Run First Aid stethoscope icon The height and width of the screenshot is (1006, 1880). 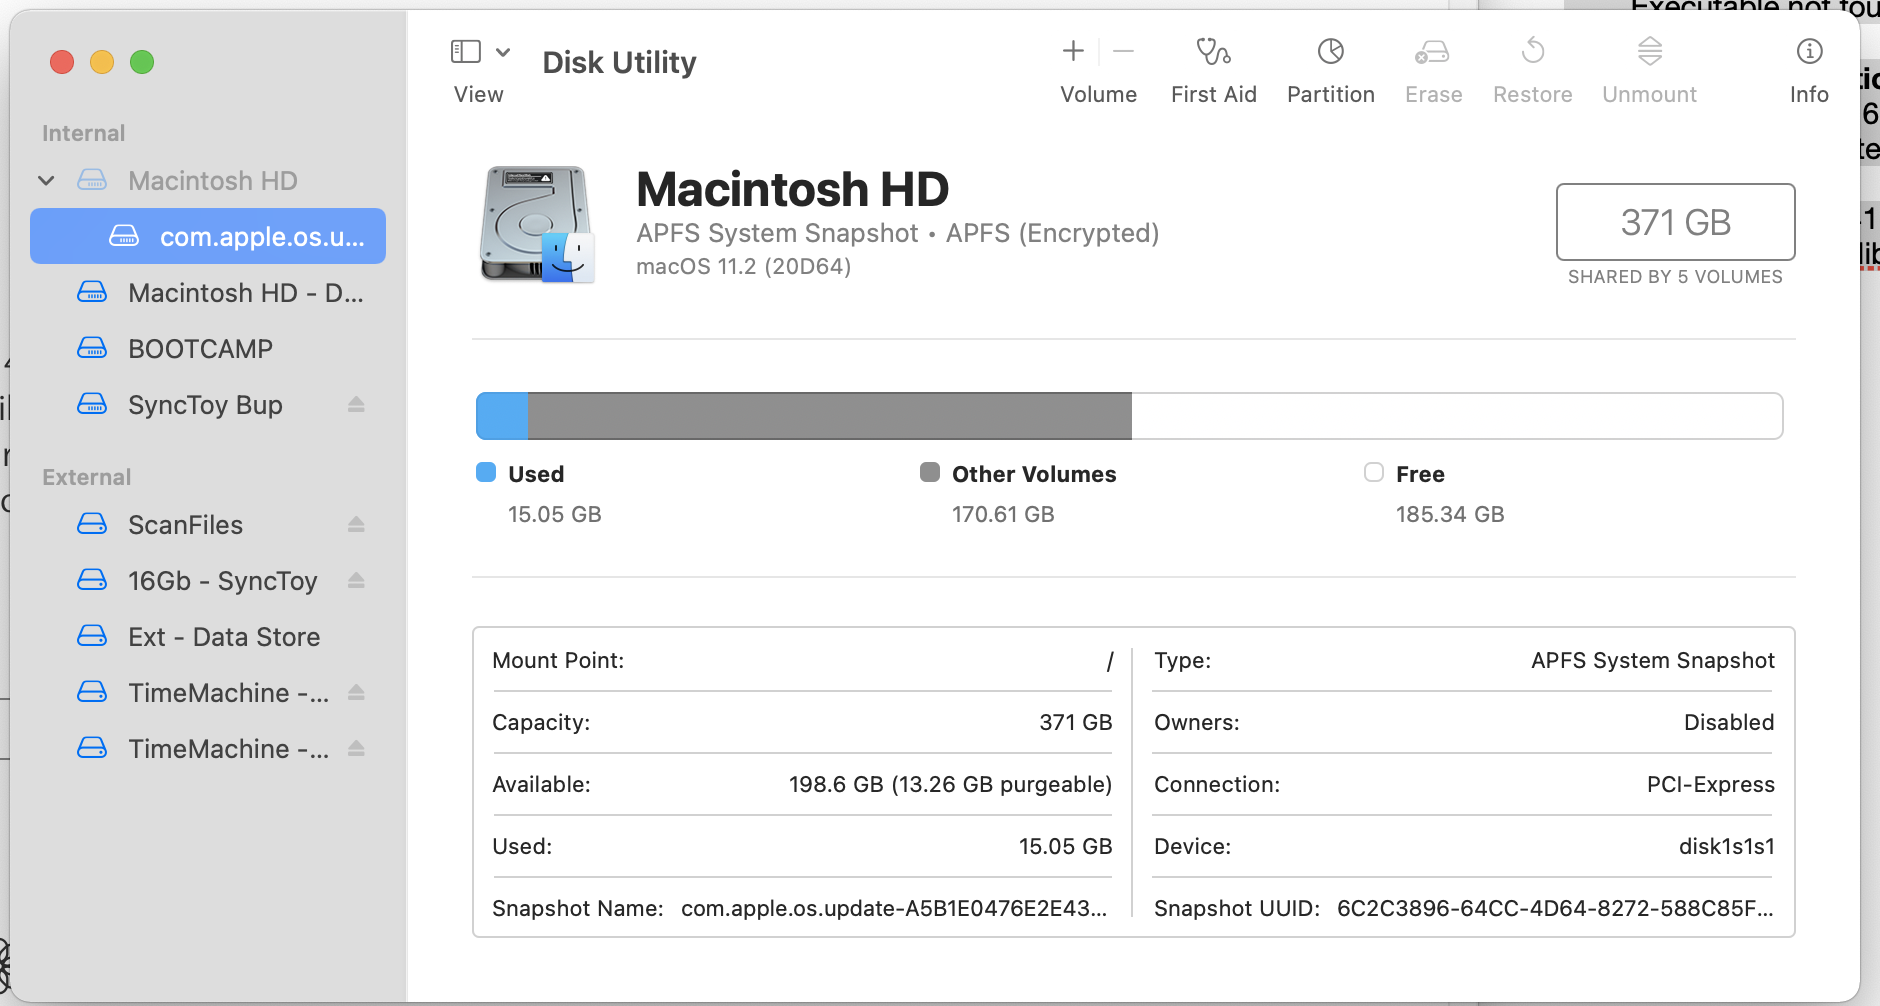[1213, 51]
